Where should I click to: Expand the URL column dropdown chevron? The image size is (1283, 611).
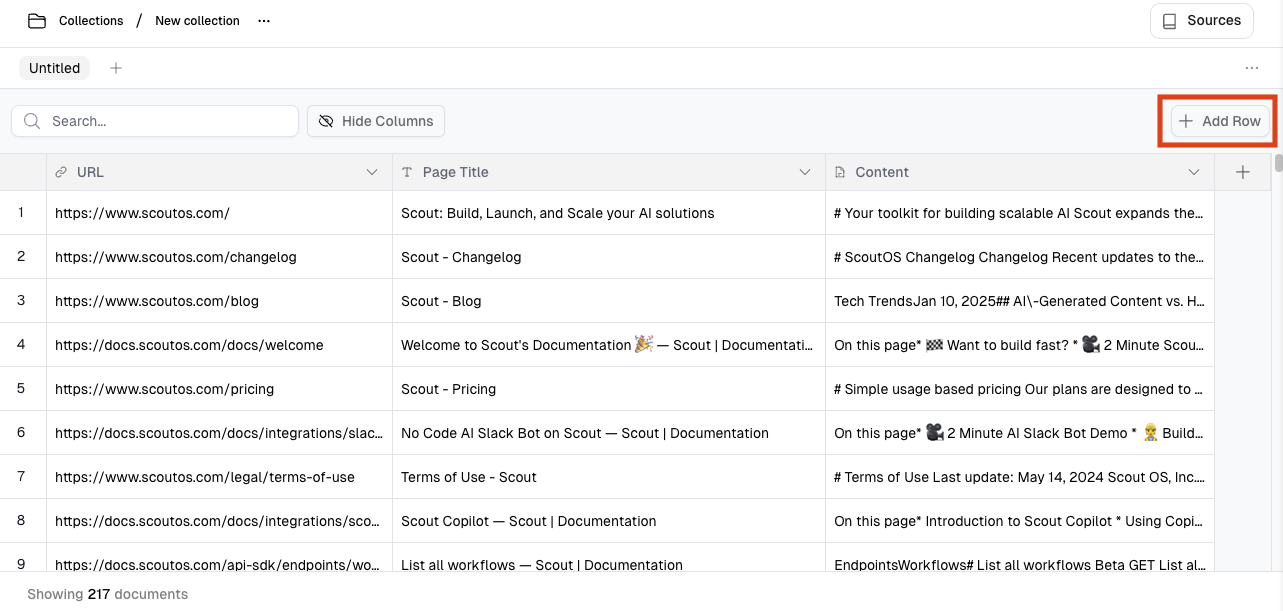pyautogui.click(x=372, y=172)
